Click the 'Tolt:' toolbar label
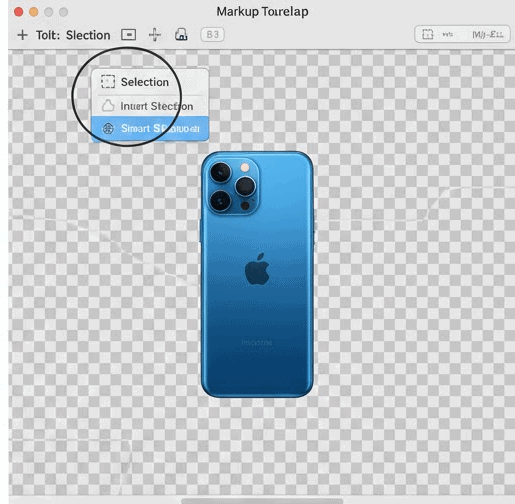Screen dimensions: 515x504 [x=48, y=35]
